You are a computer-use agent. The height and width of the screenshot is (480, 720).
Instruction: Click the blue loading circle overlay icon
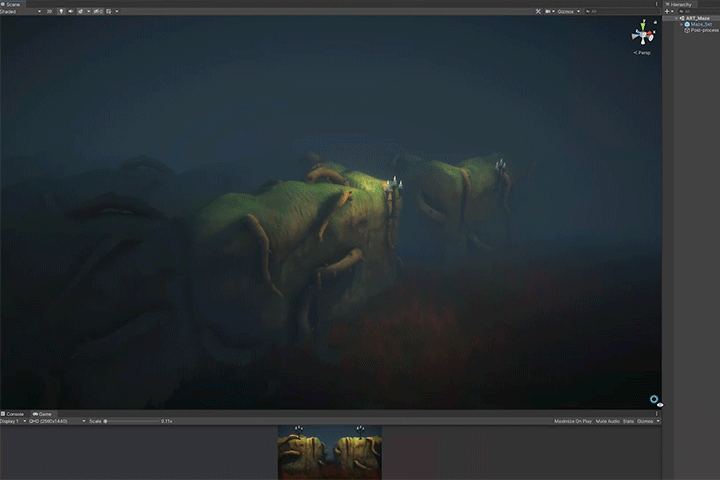[x=654, y=399]
